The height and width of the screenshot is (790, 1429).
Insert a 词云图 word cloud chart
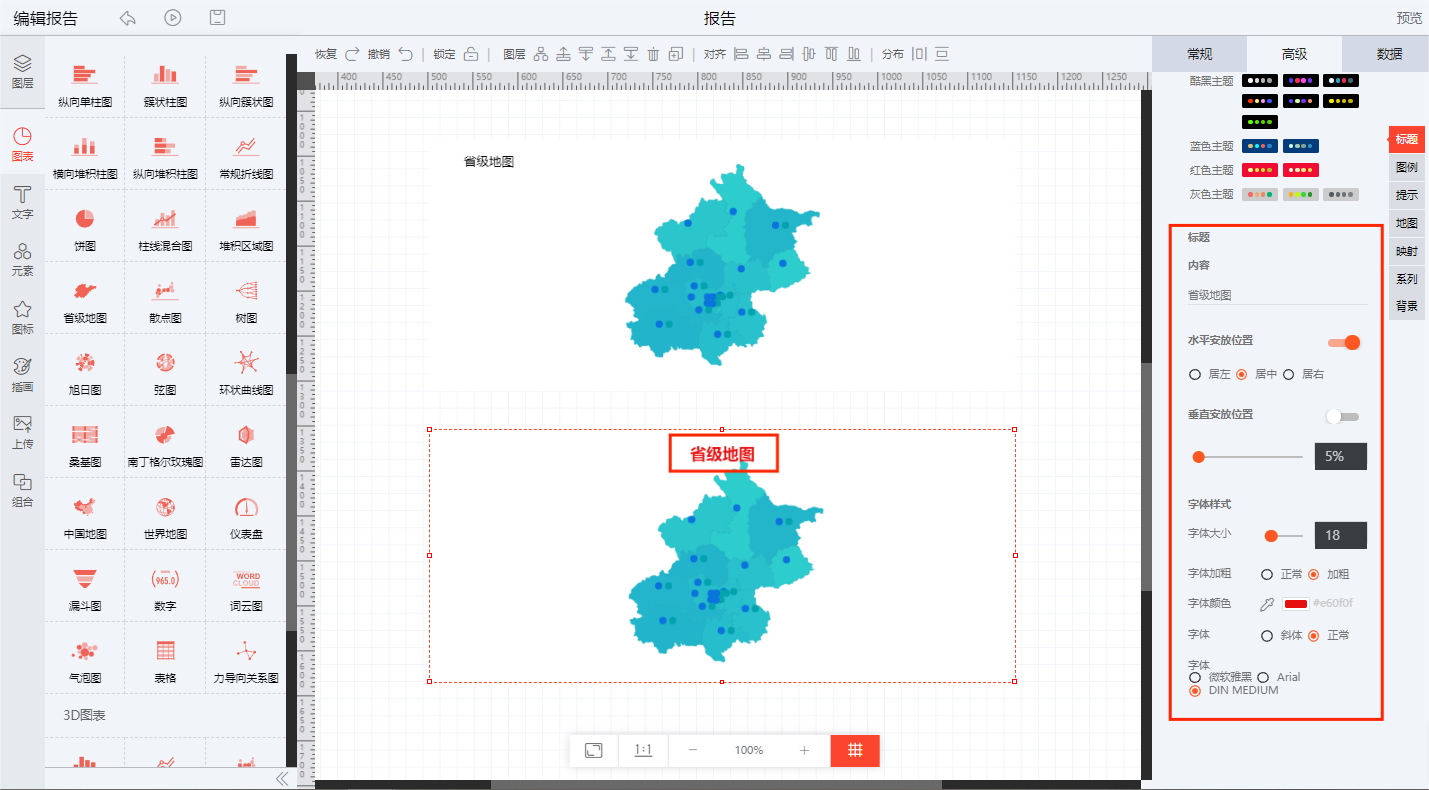pyautogui.click(x=246, y=590)
